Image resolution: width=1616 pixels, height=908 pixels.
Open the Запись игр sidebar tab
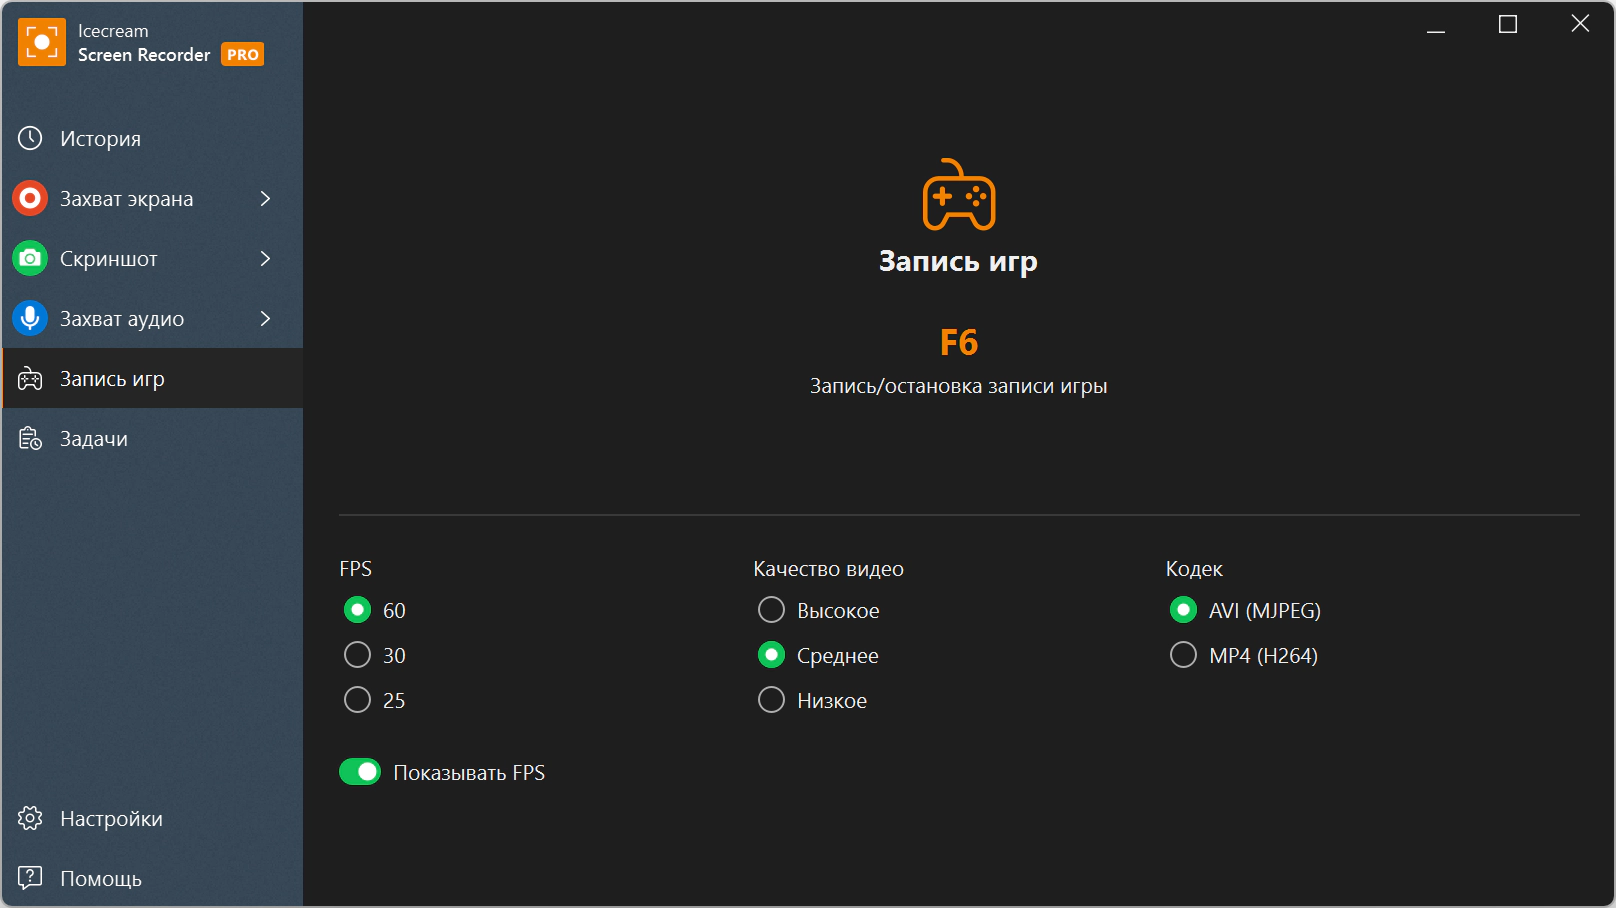click(153, 378)
